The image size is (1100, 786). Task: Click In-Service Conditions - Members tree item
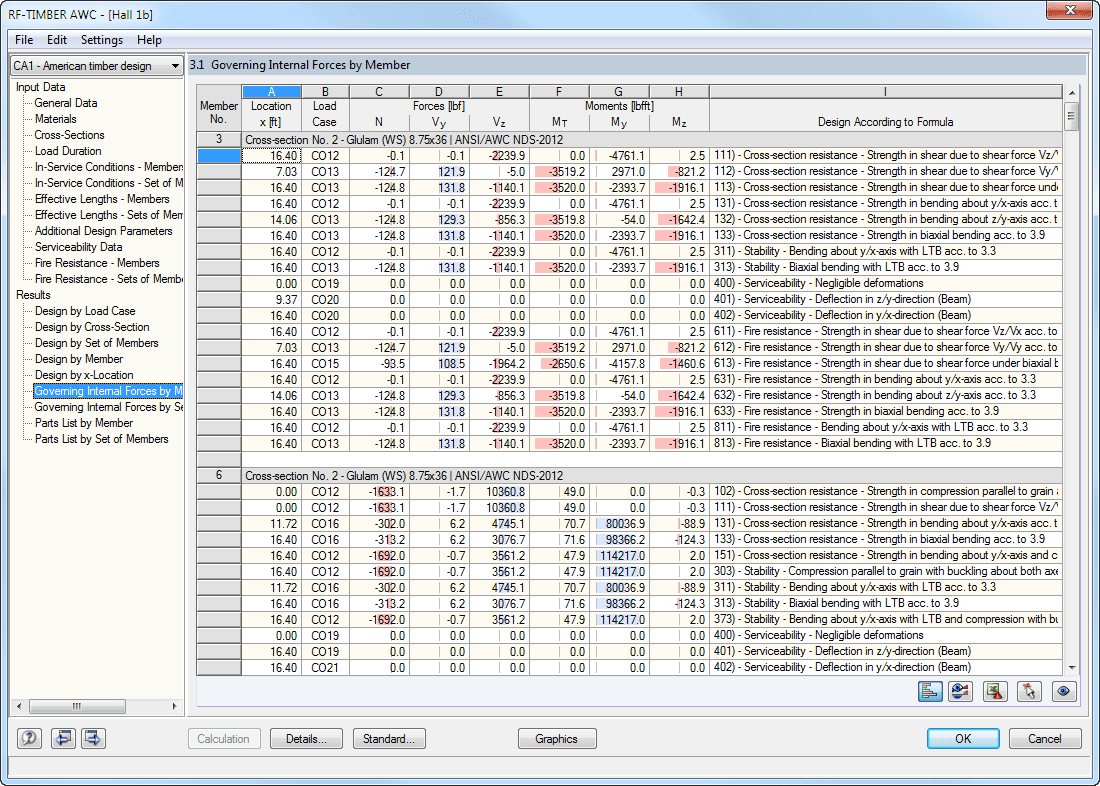pyautogui.click(x=109, y=167)
